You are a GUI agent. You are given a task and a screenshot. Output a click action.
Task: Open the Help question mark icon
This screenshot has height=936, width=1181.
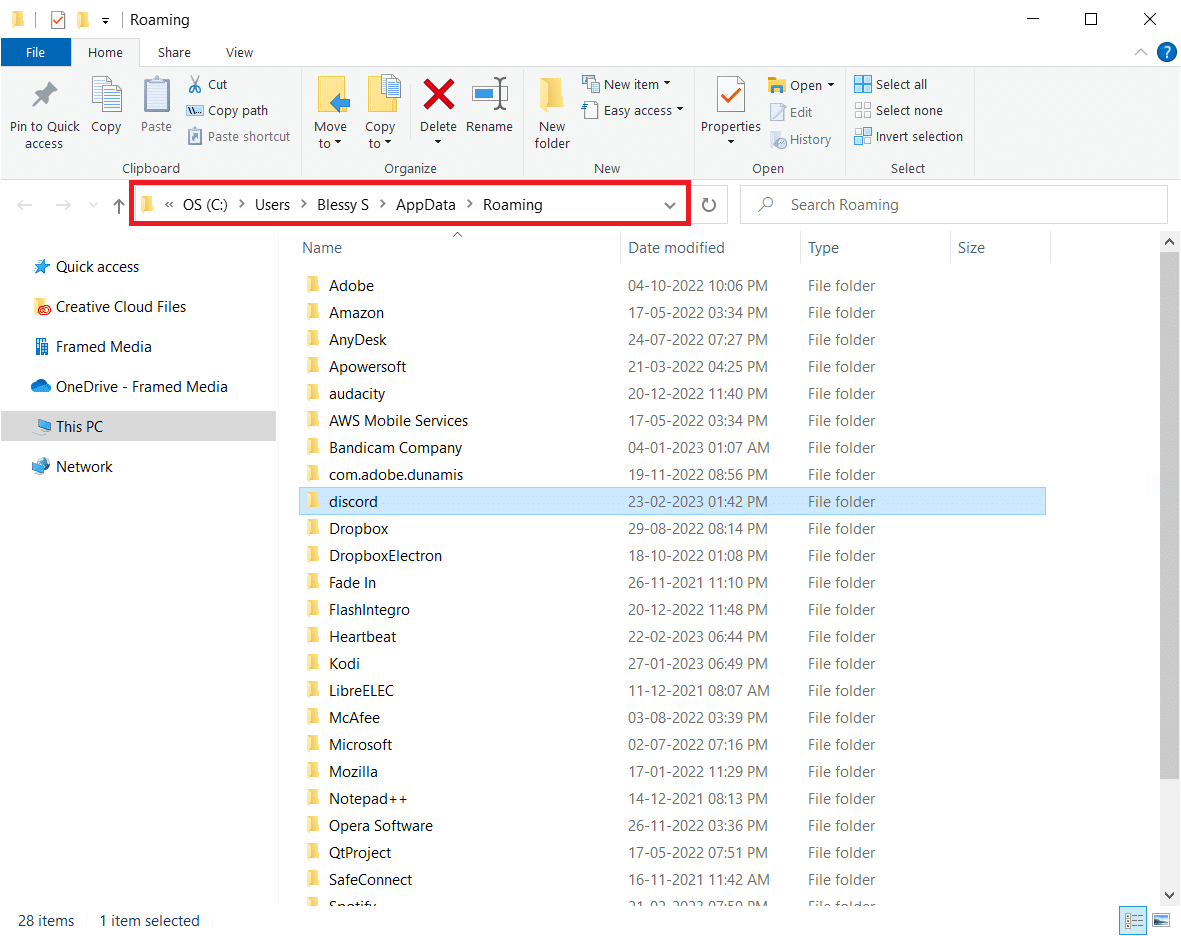click(1166, 52)
